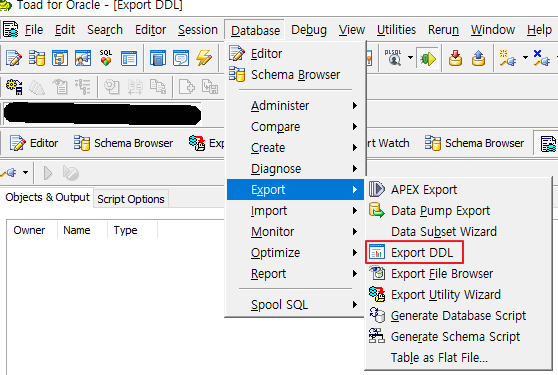Open the Session menu
This screenshot has height=375, width=558.
[198, 30]
